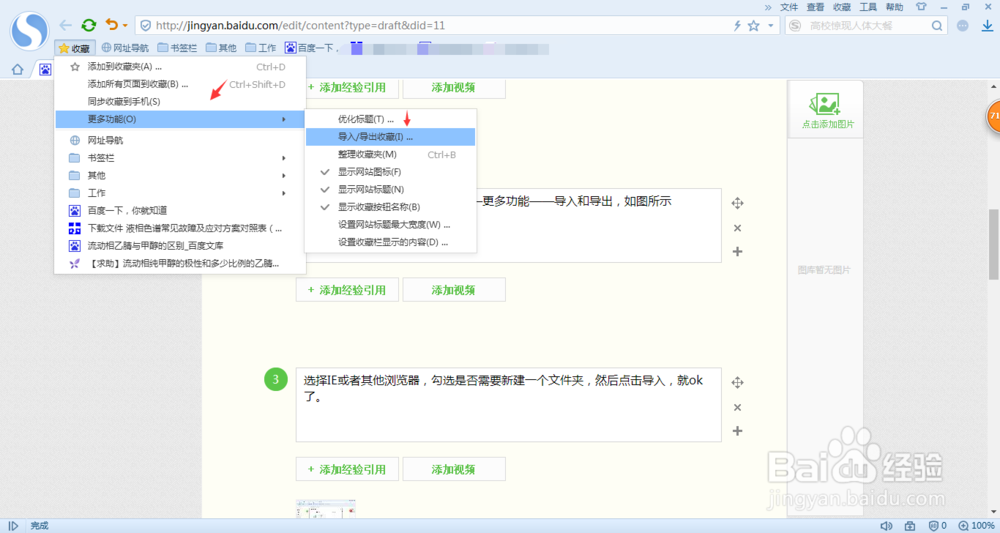This screenshot has height=533, width=1000.
Task: Click the search box field
Action: [x=864, y=26]
